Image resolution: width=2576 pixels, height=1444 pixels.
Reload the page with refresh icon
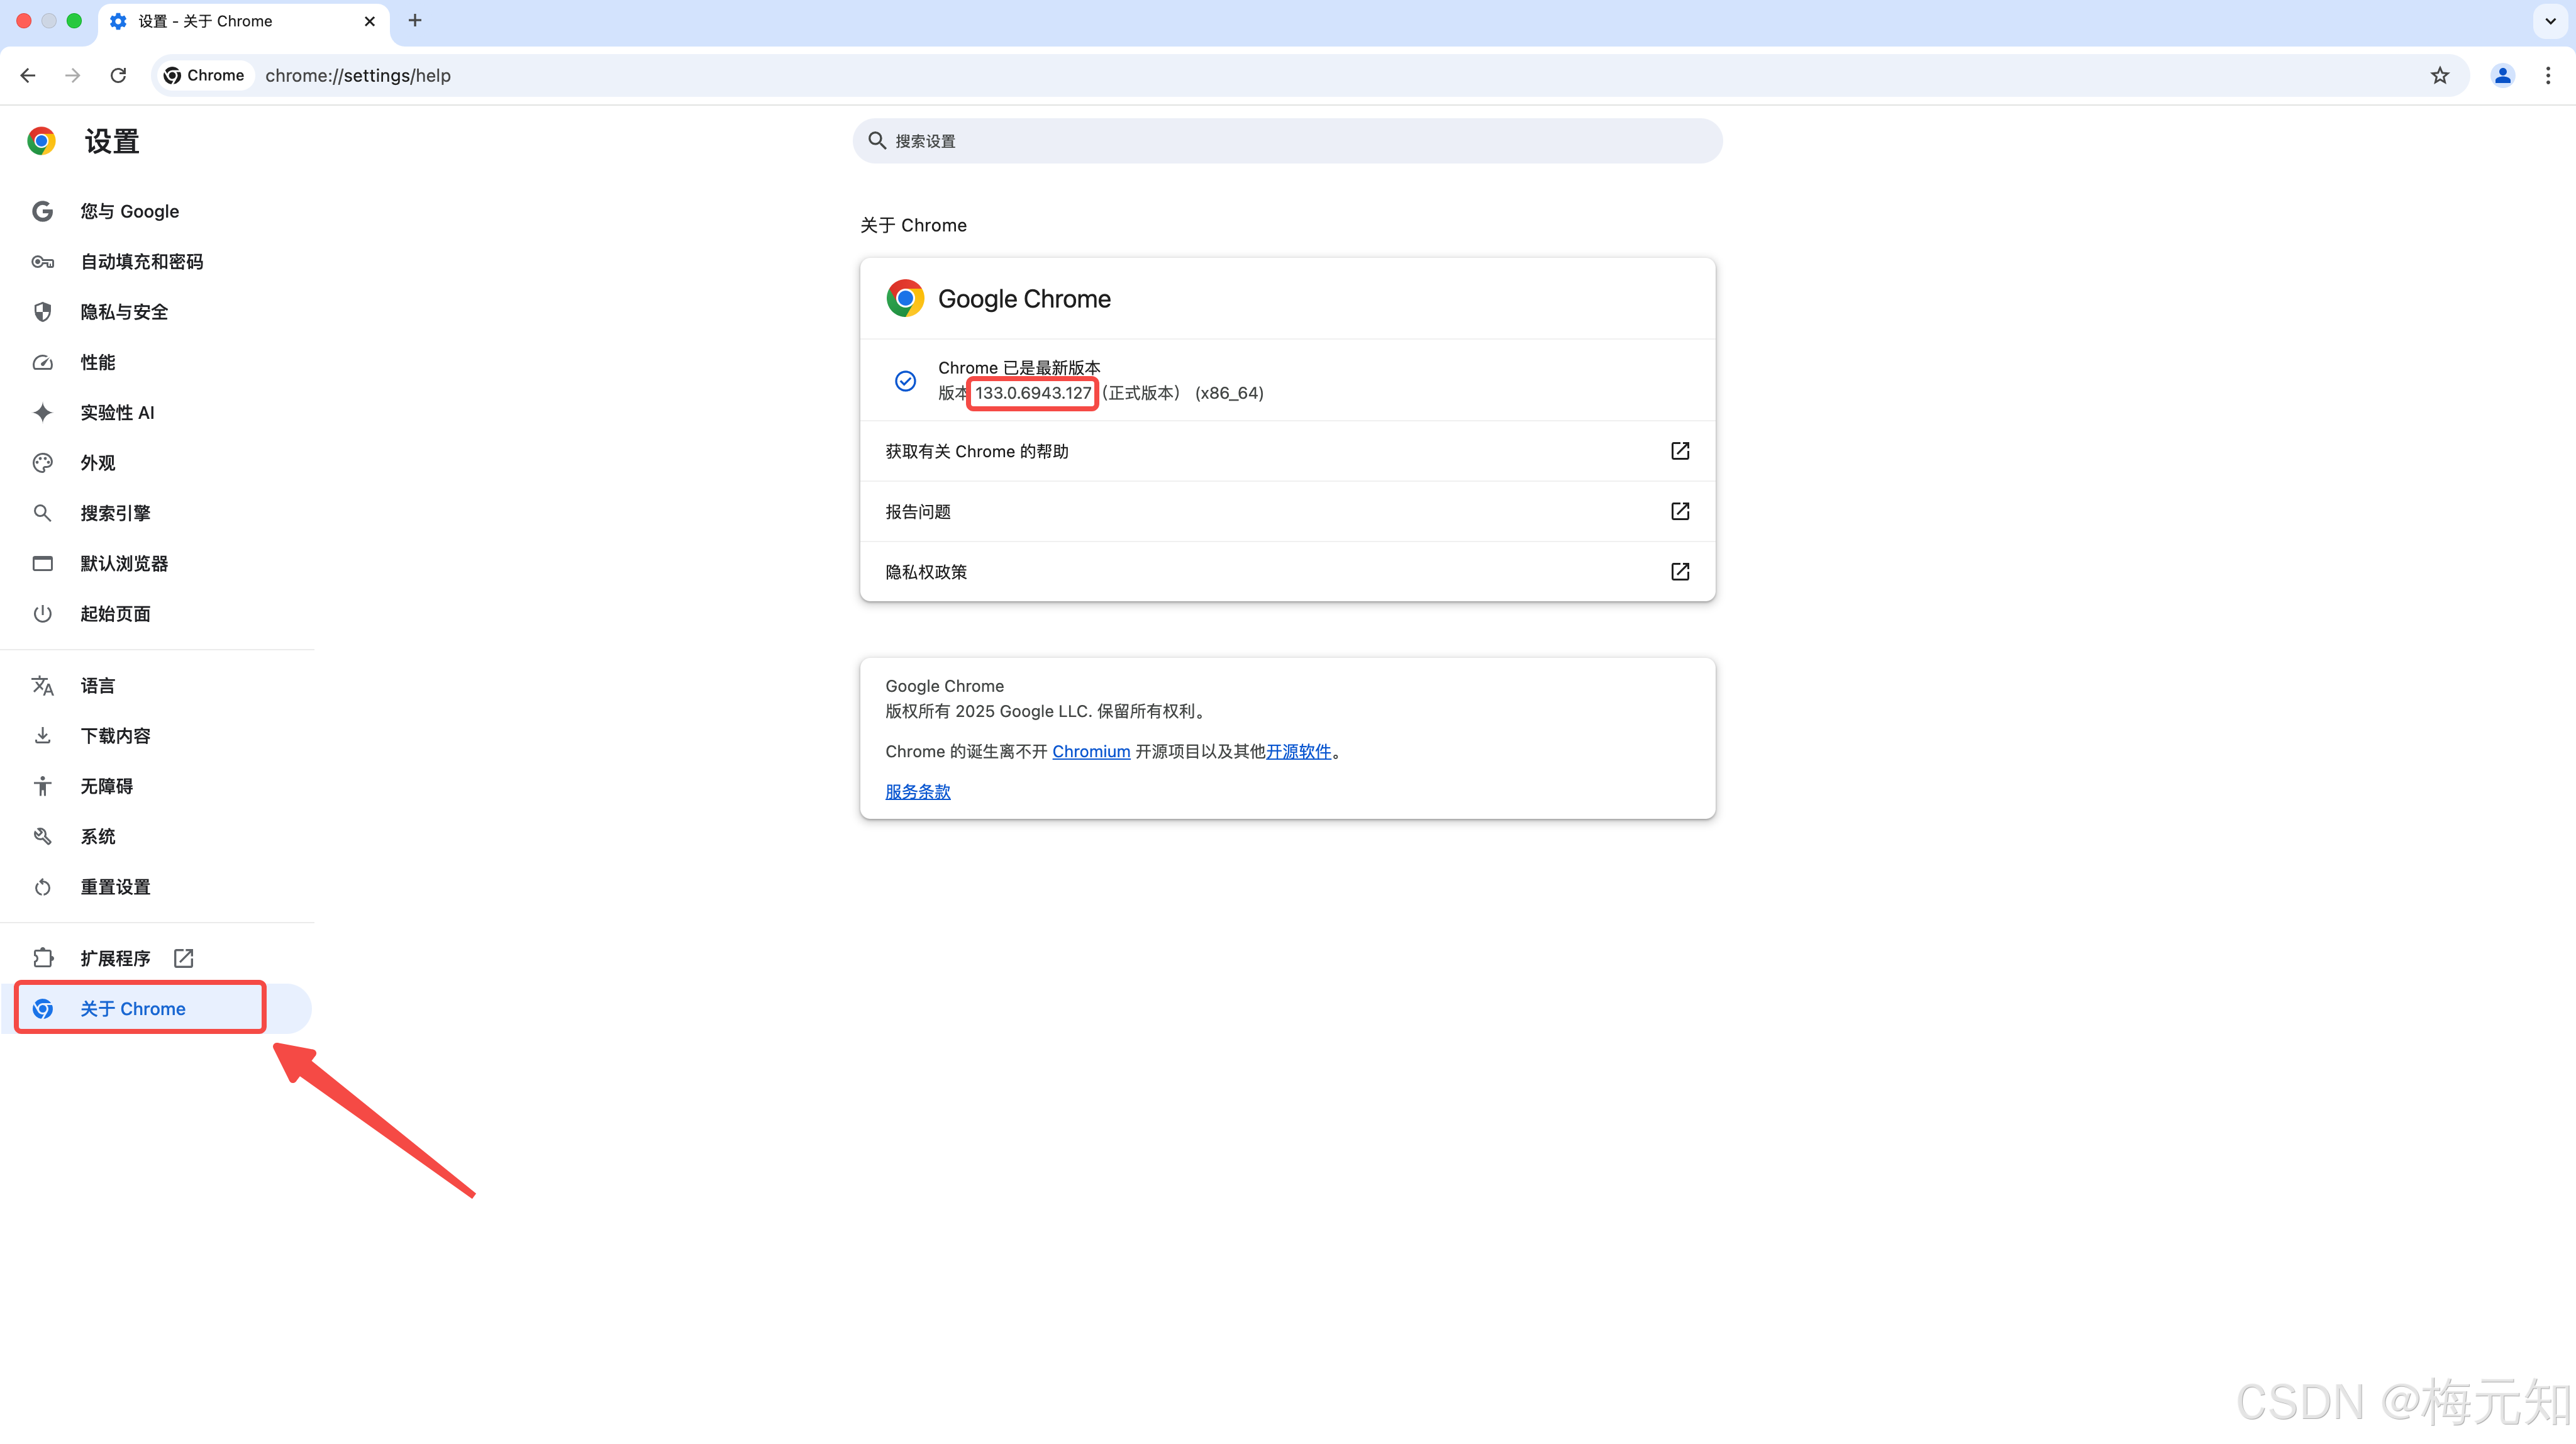click(118, 75)
